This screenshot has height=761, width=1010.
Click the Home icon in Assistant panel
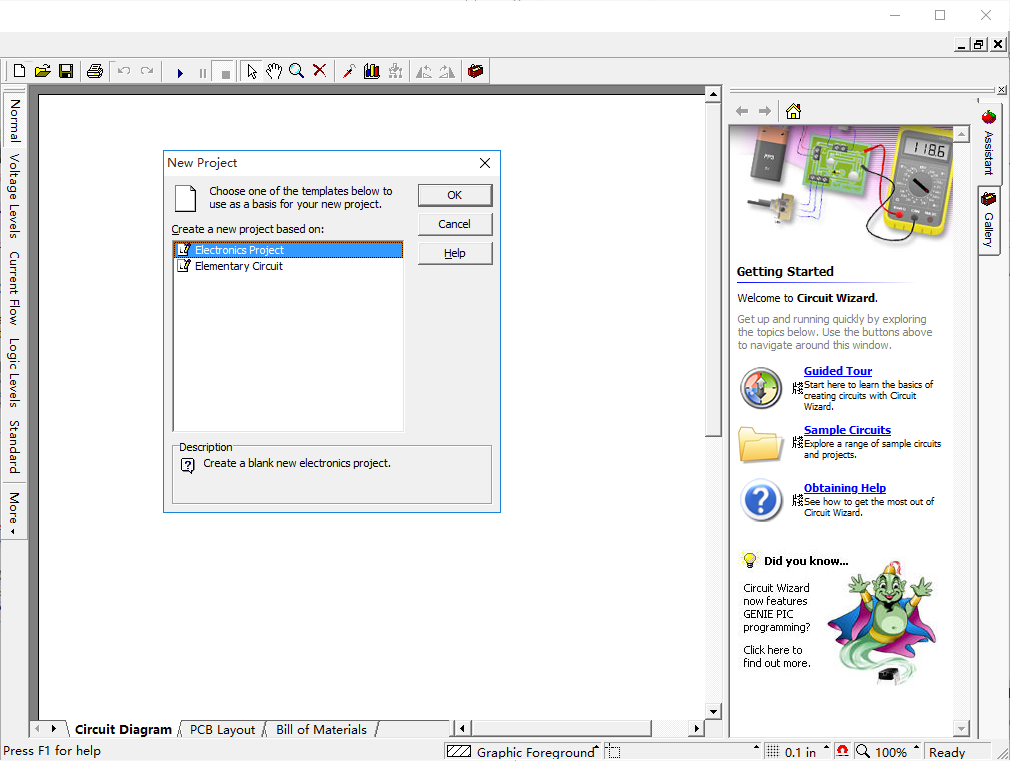(793, 111)
